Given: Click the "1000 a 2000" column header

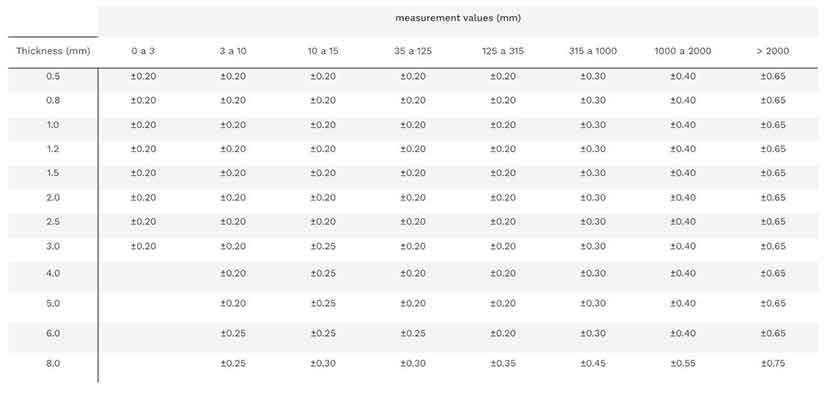Looking at the screenshot, I should coord(682,51).
